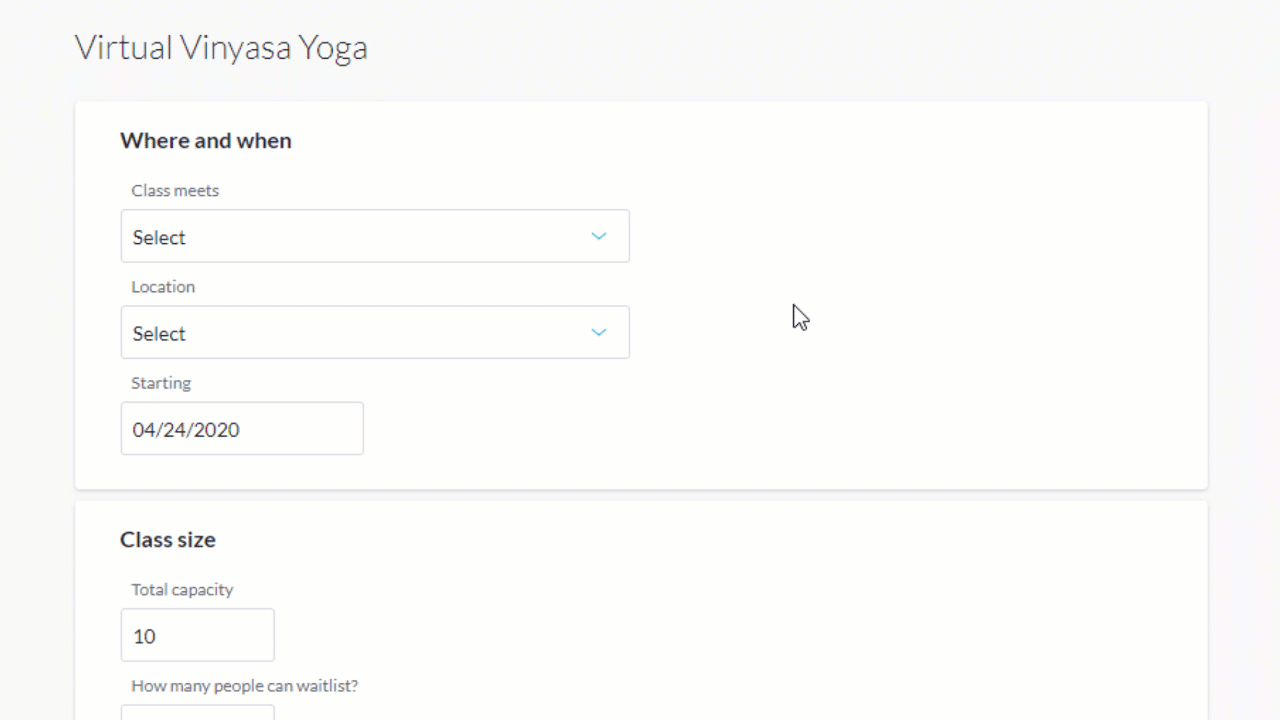Select the "Where and when" section heading
This screenshot has height=720, width=1280.
[206, 140]
